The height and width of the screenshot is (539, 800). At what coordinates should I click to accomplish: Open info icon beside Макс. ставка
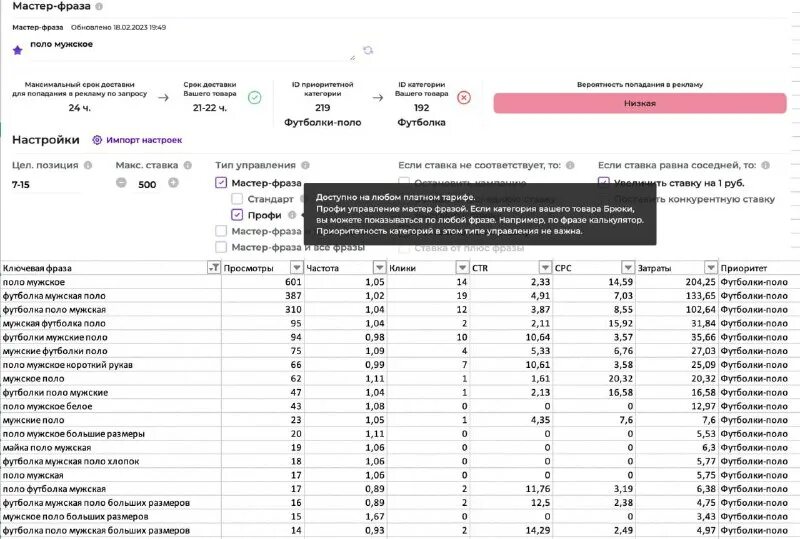click(x=188, y=165)
